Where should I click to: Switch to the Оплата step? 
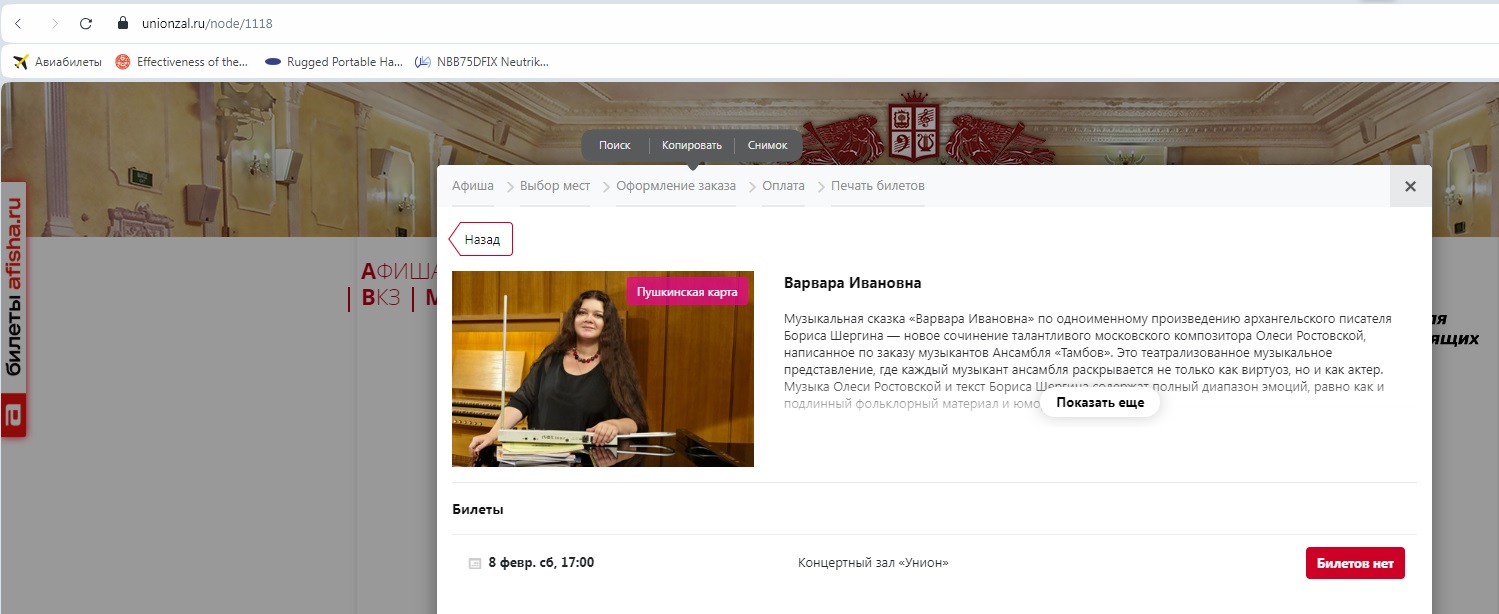(783, 186)
